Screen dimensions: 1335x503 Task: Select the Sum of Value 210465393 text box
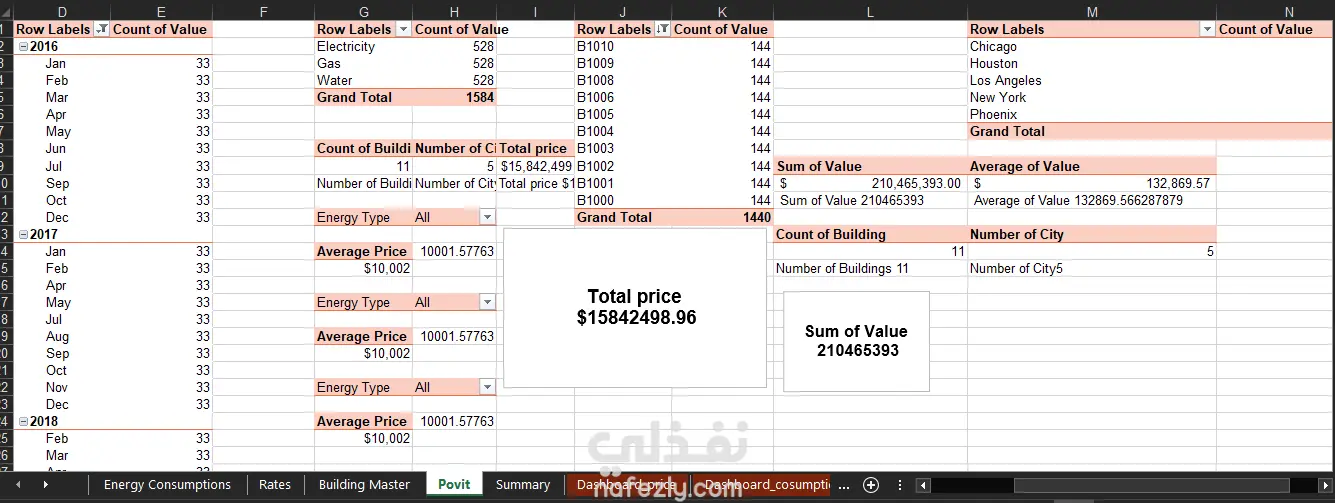[x=856, y=341]
